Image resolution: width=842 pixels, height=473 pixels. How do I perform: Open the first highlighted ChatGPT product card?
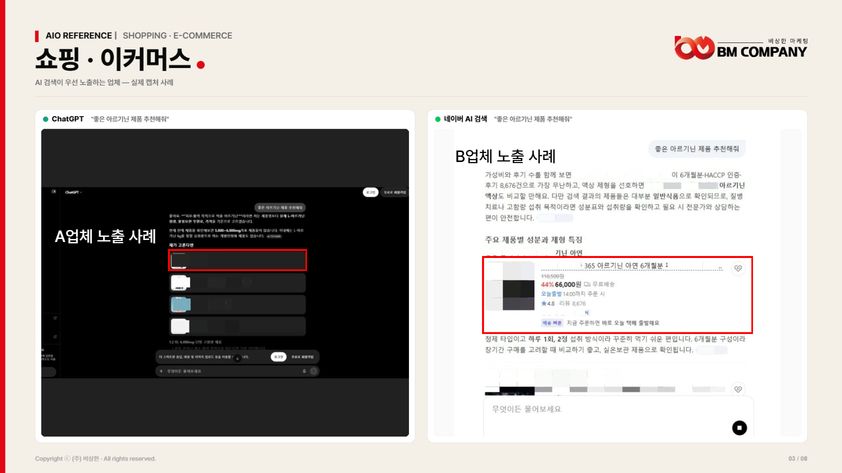point(237,260)
